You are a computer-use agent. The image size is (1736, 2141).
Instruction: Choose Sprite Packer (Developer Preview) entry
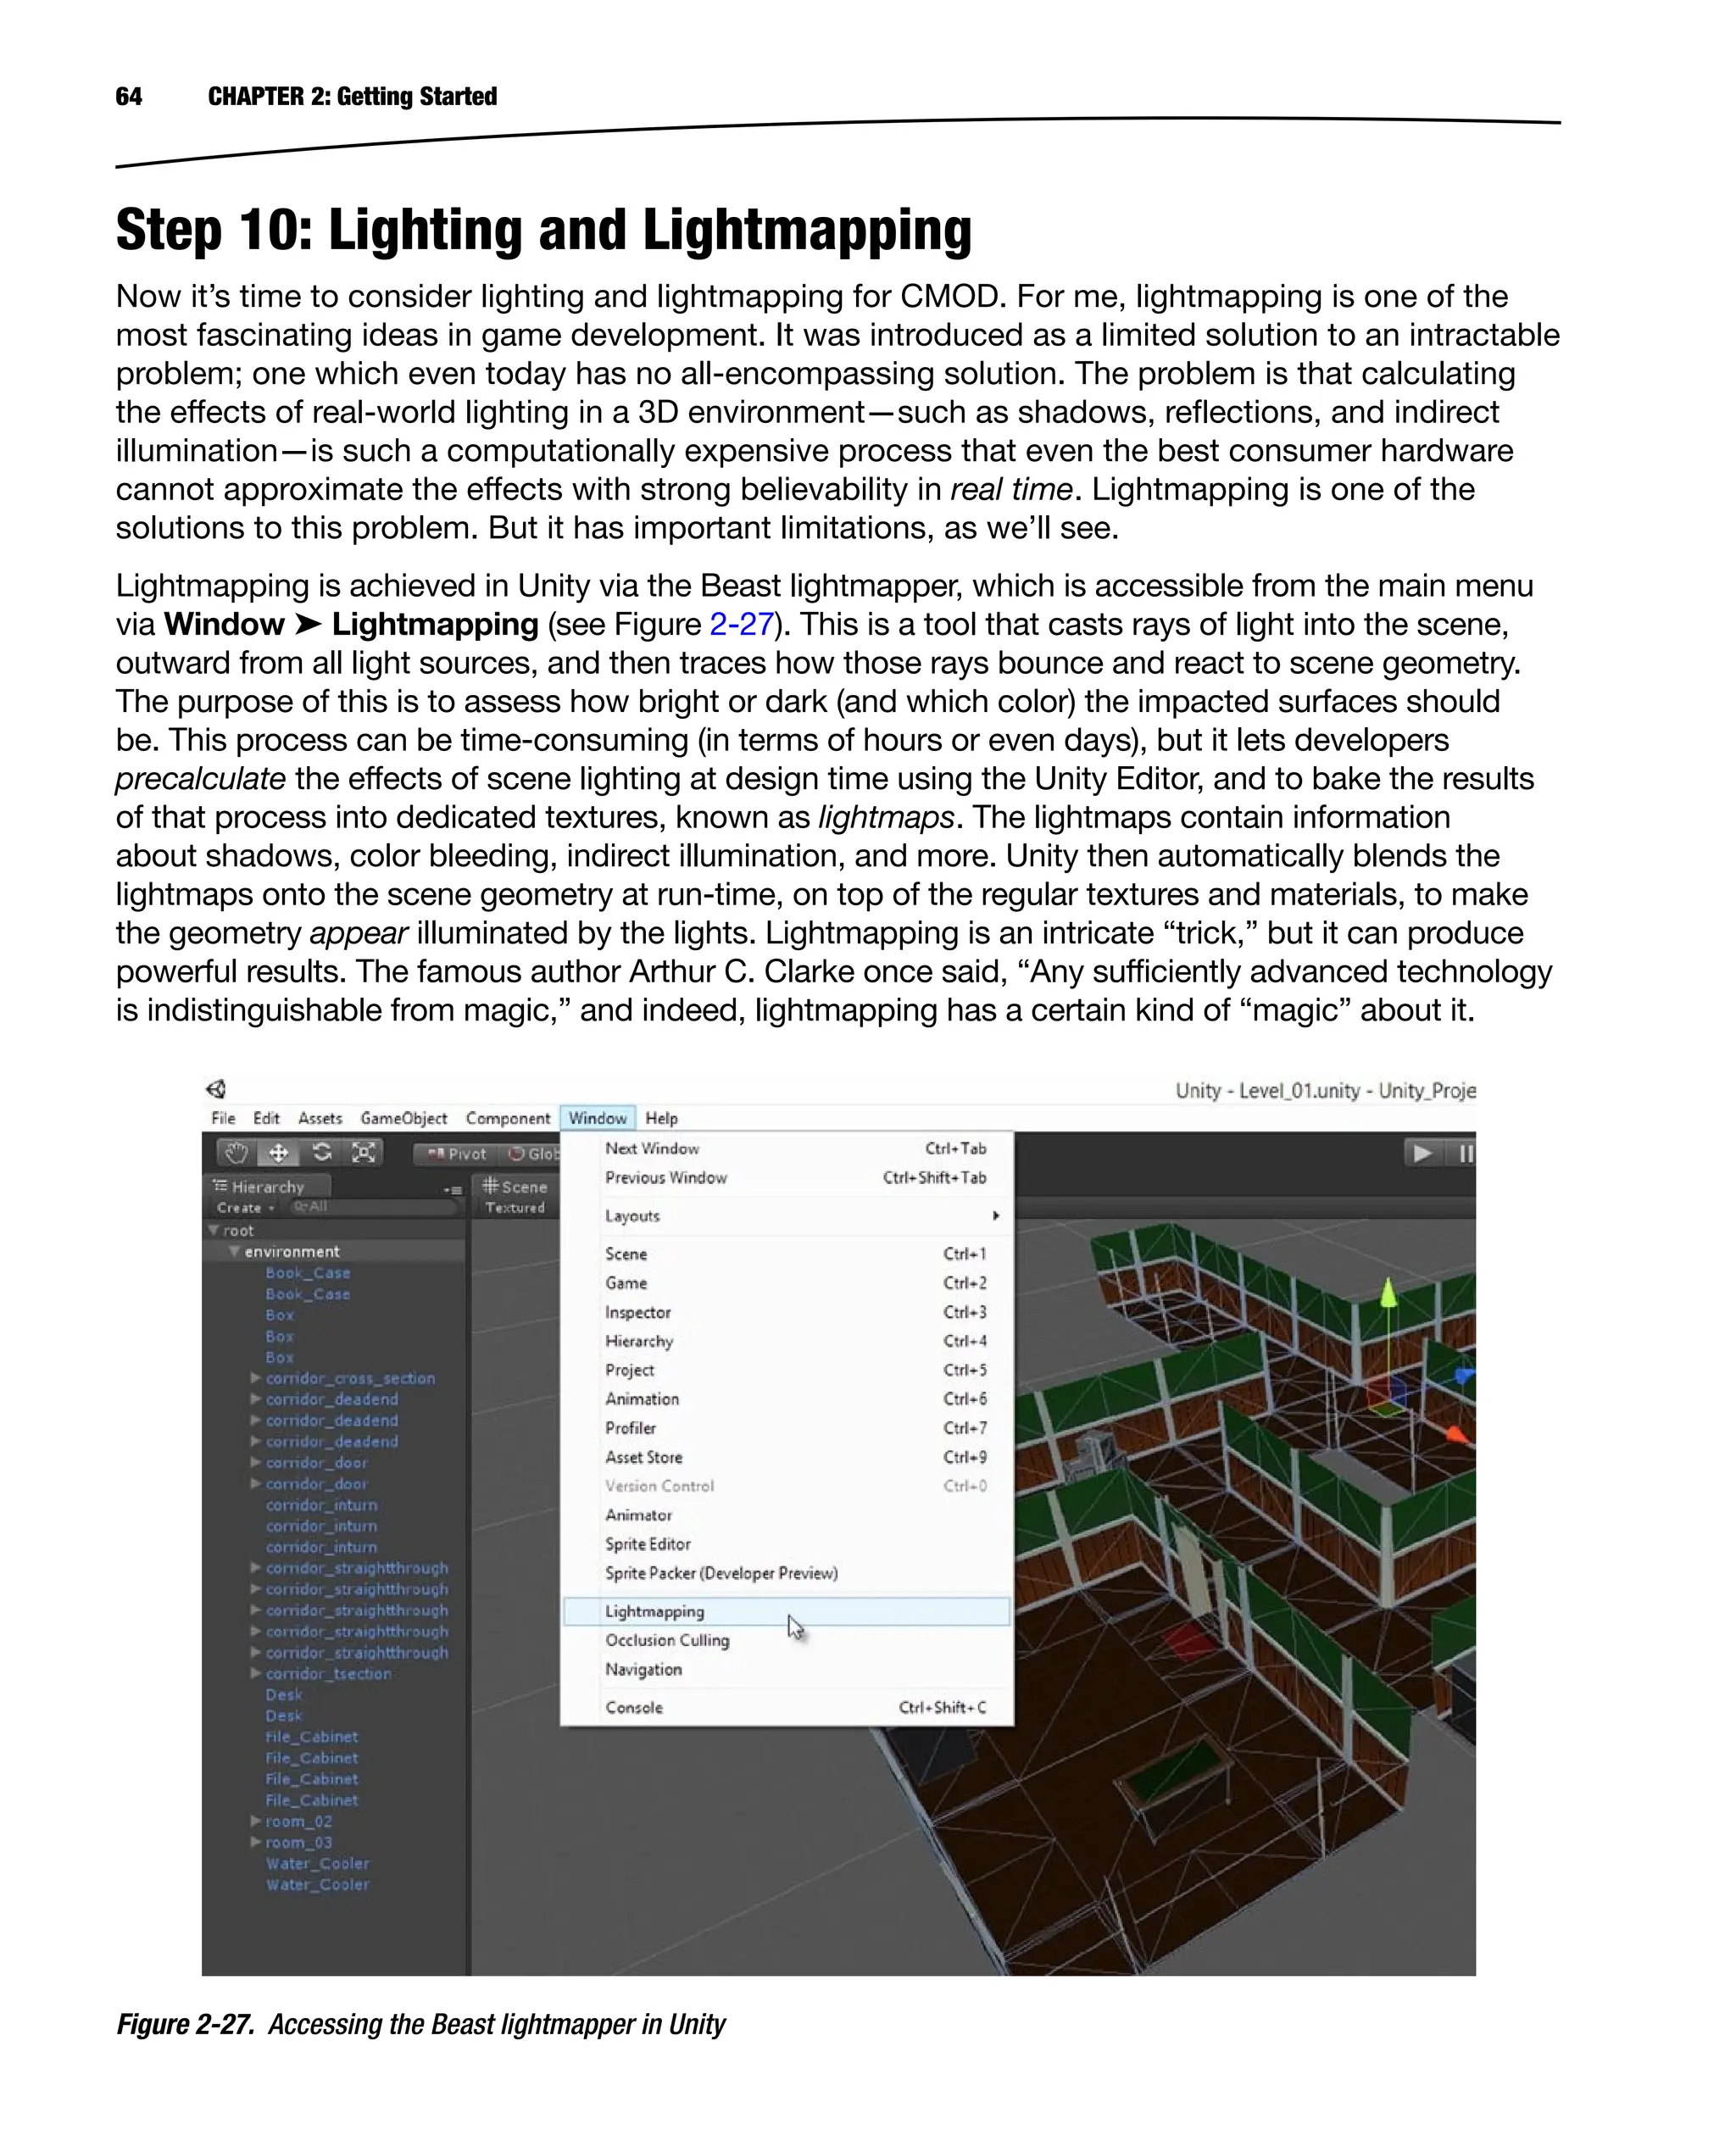[x=787, y=1573]
